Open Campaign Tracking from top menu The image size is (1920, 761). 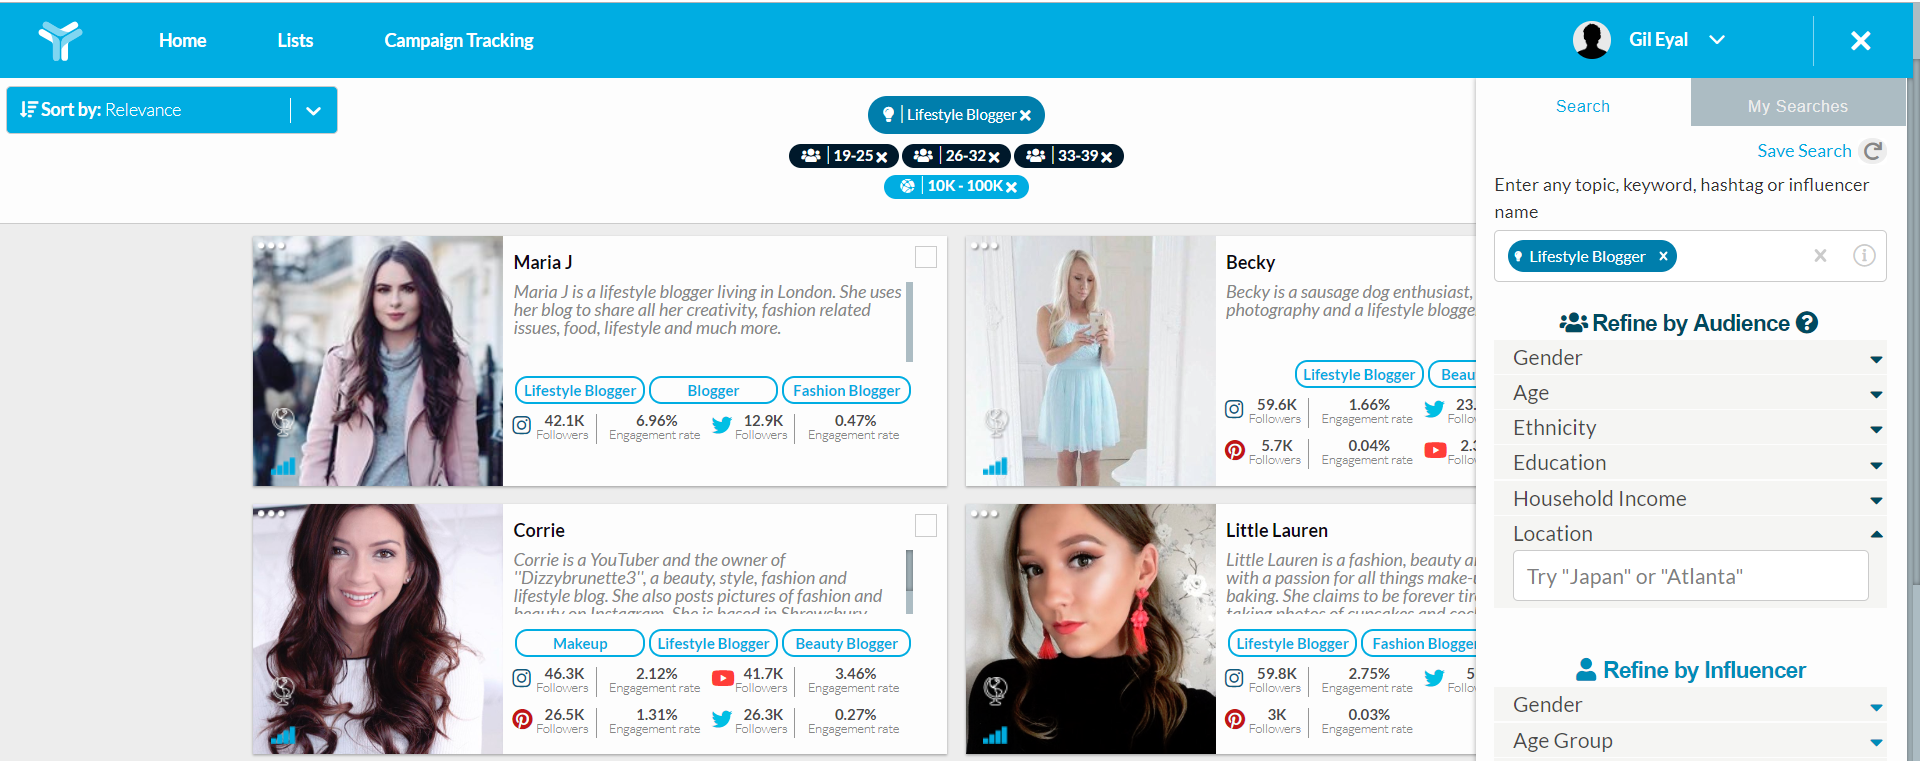pos(459,40)
